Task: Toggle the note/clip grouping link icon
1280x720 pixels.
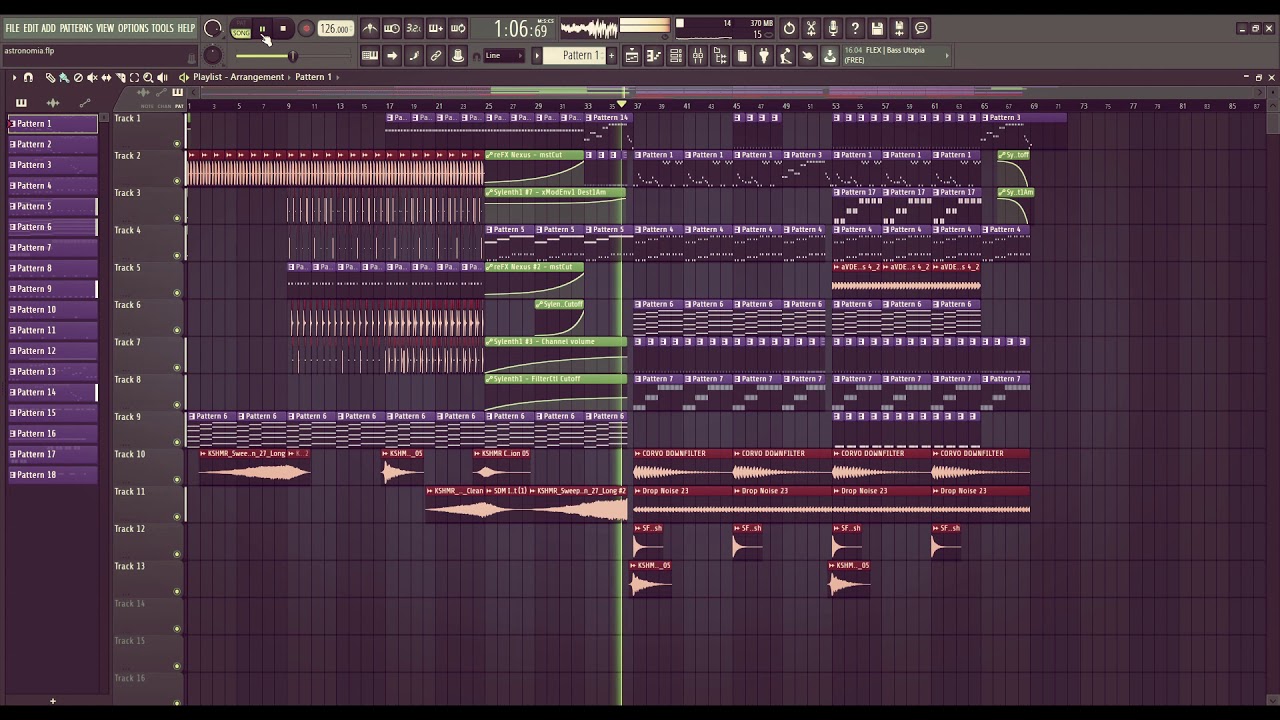Action: 436,56
